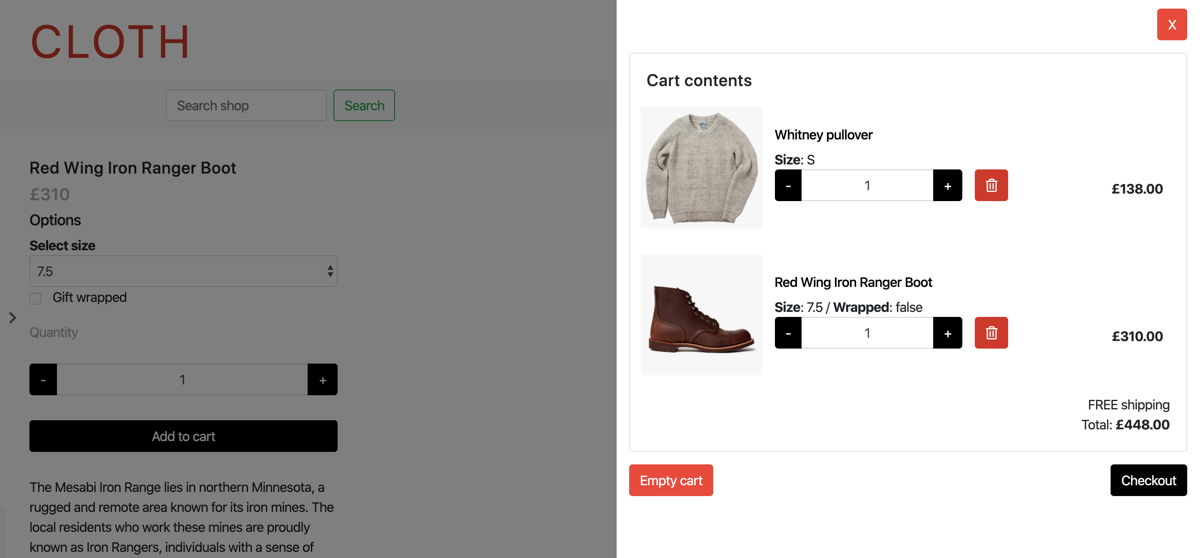Focus the Search shop input field

246,105
